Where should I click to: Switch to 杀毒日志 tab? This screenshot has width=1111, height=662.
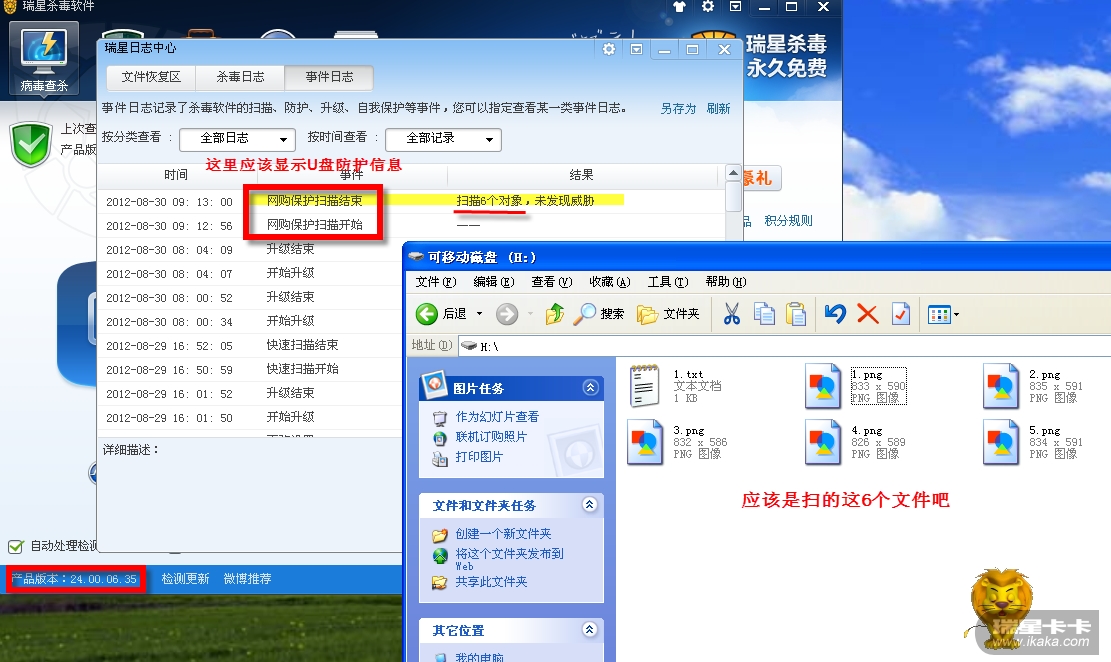click(x=240, y=77)
